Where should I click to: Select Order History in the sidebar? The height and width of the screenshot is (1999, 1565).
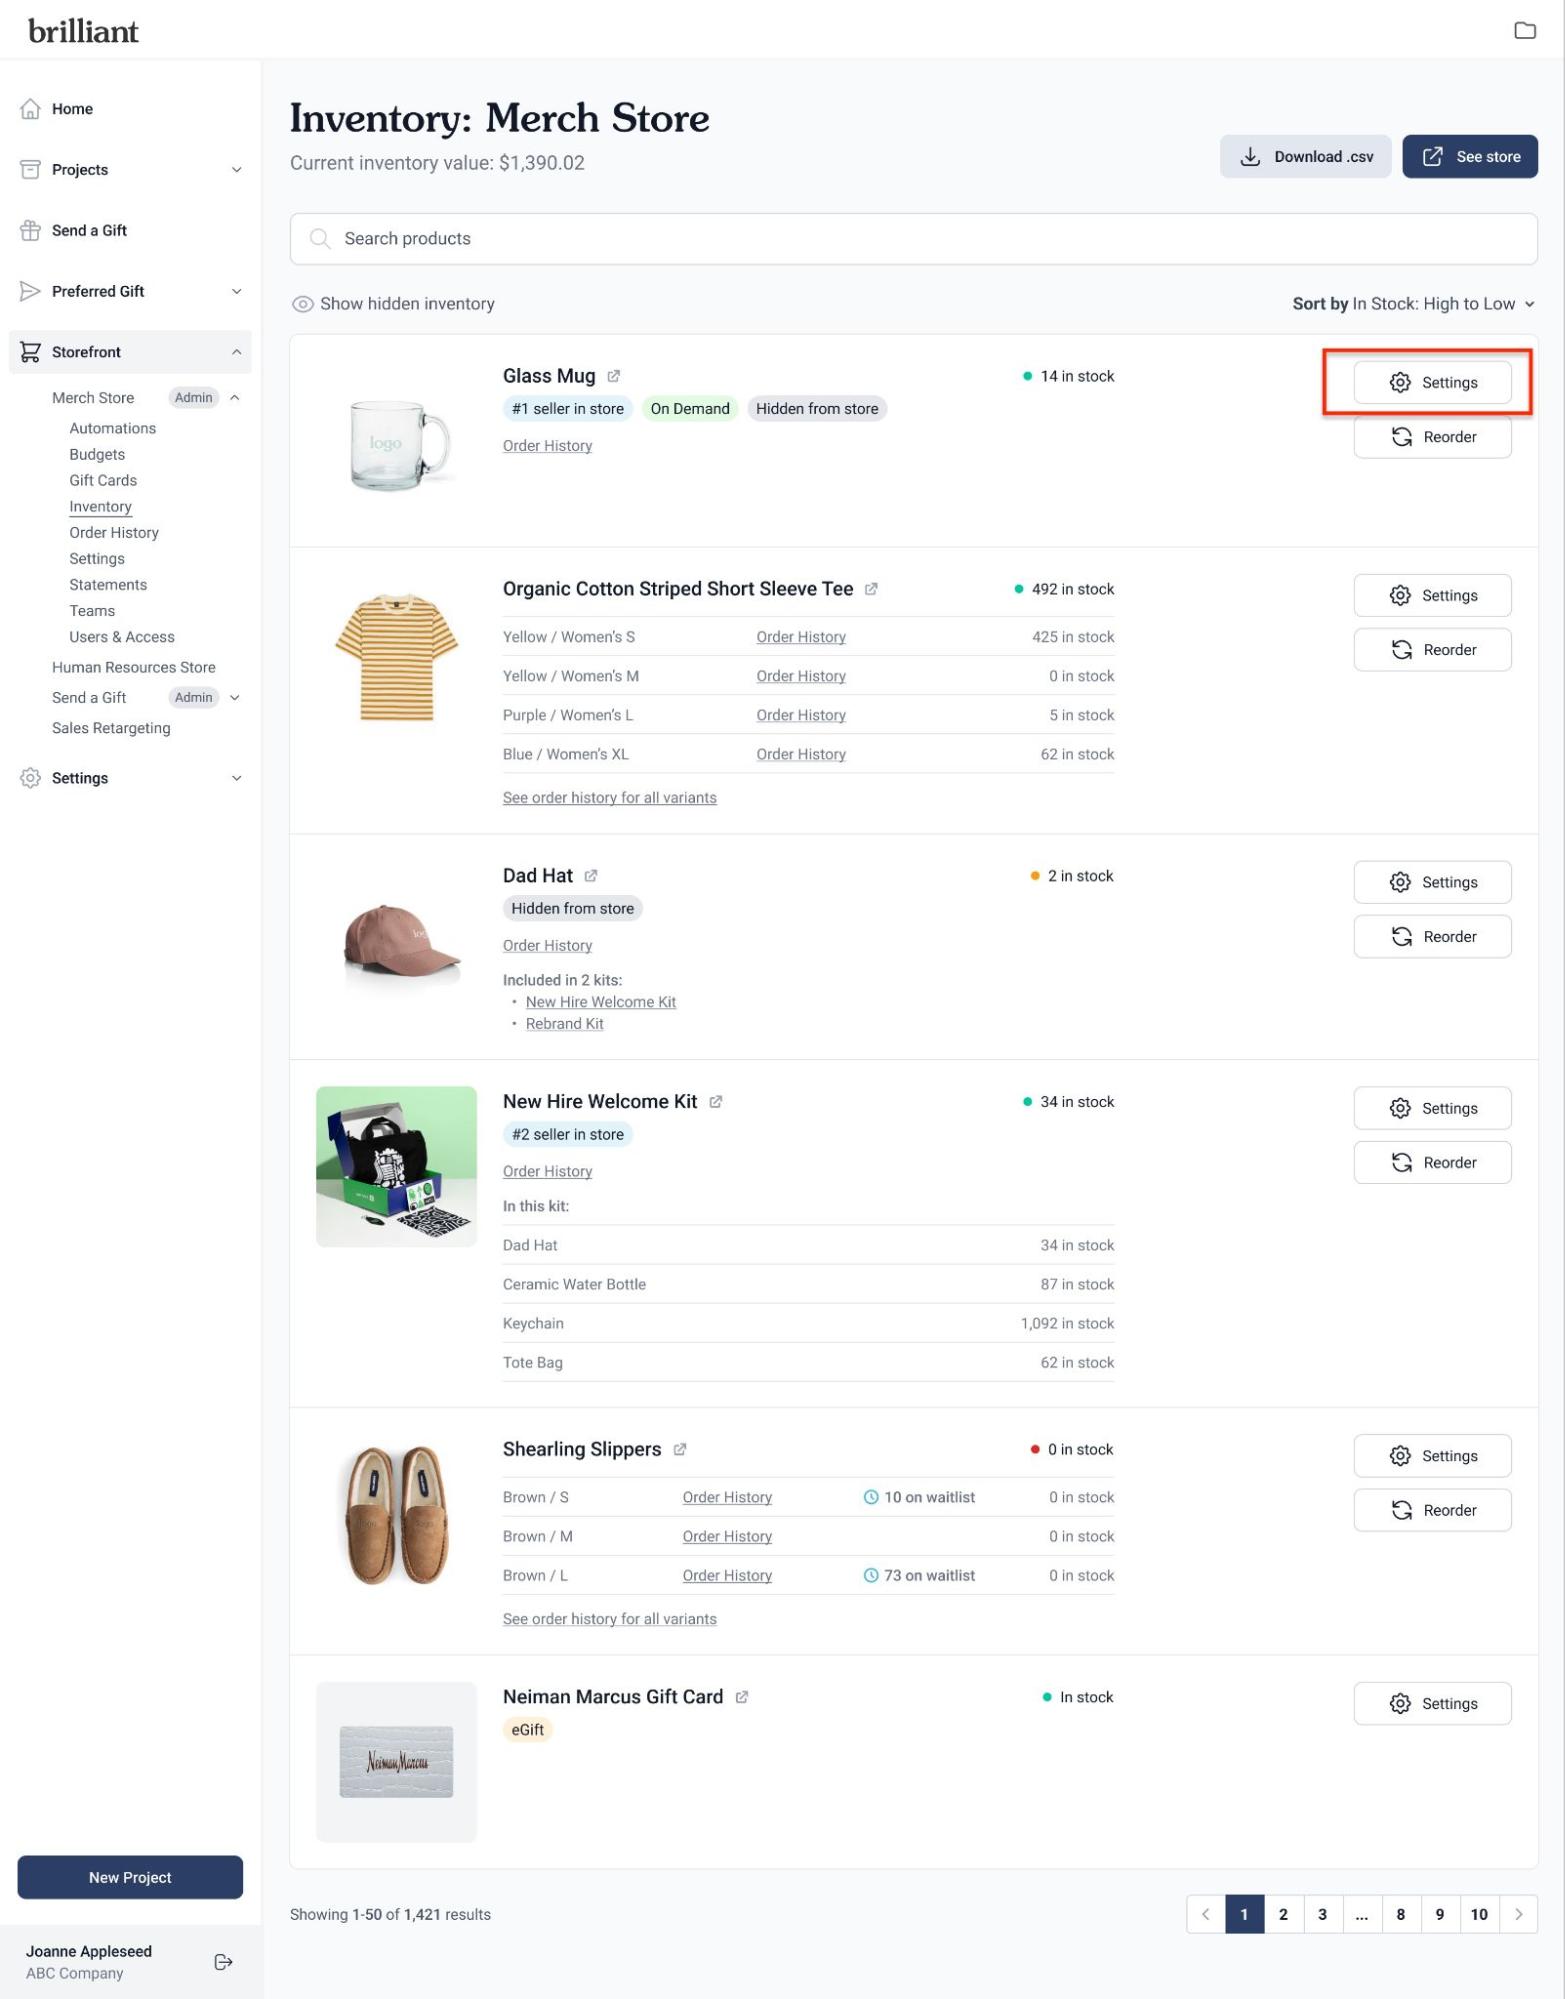tap(114, 533)
